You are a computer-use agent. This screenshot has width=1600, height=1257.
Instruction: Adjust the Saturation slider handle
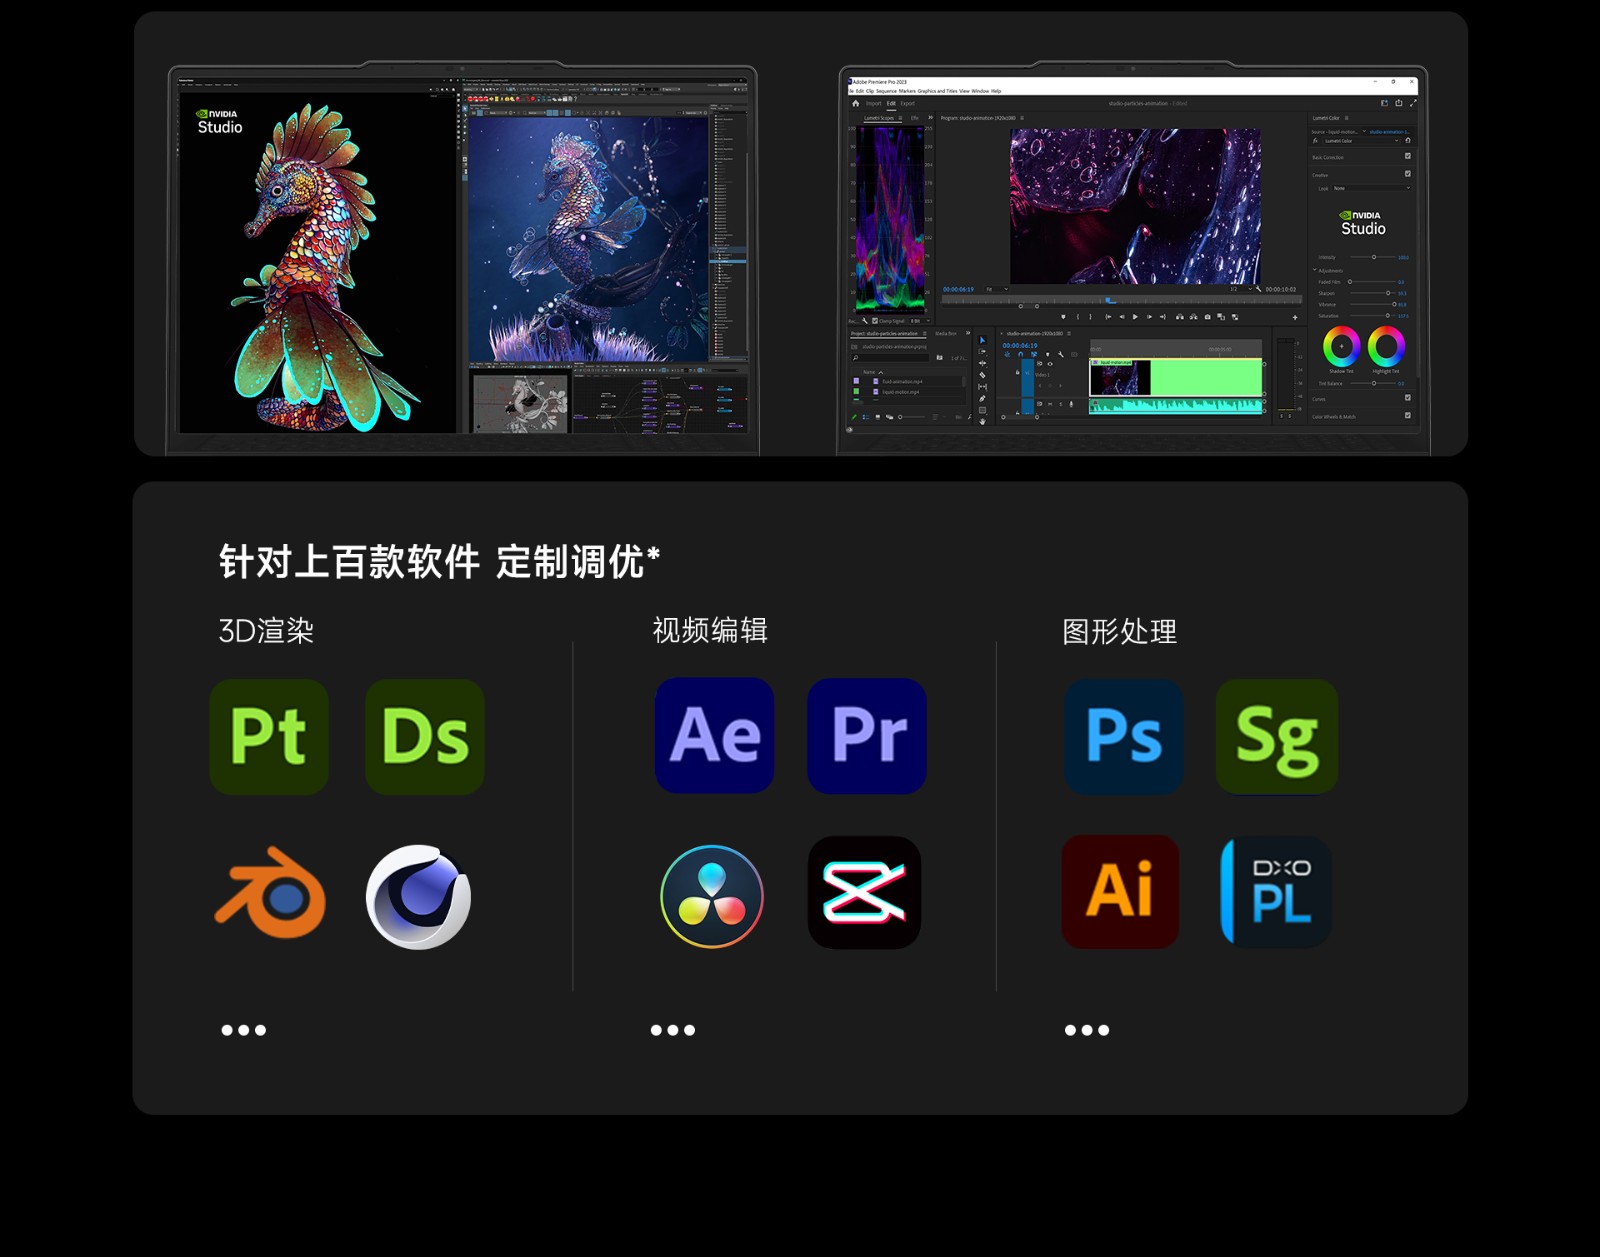(x=1388, y=315)
